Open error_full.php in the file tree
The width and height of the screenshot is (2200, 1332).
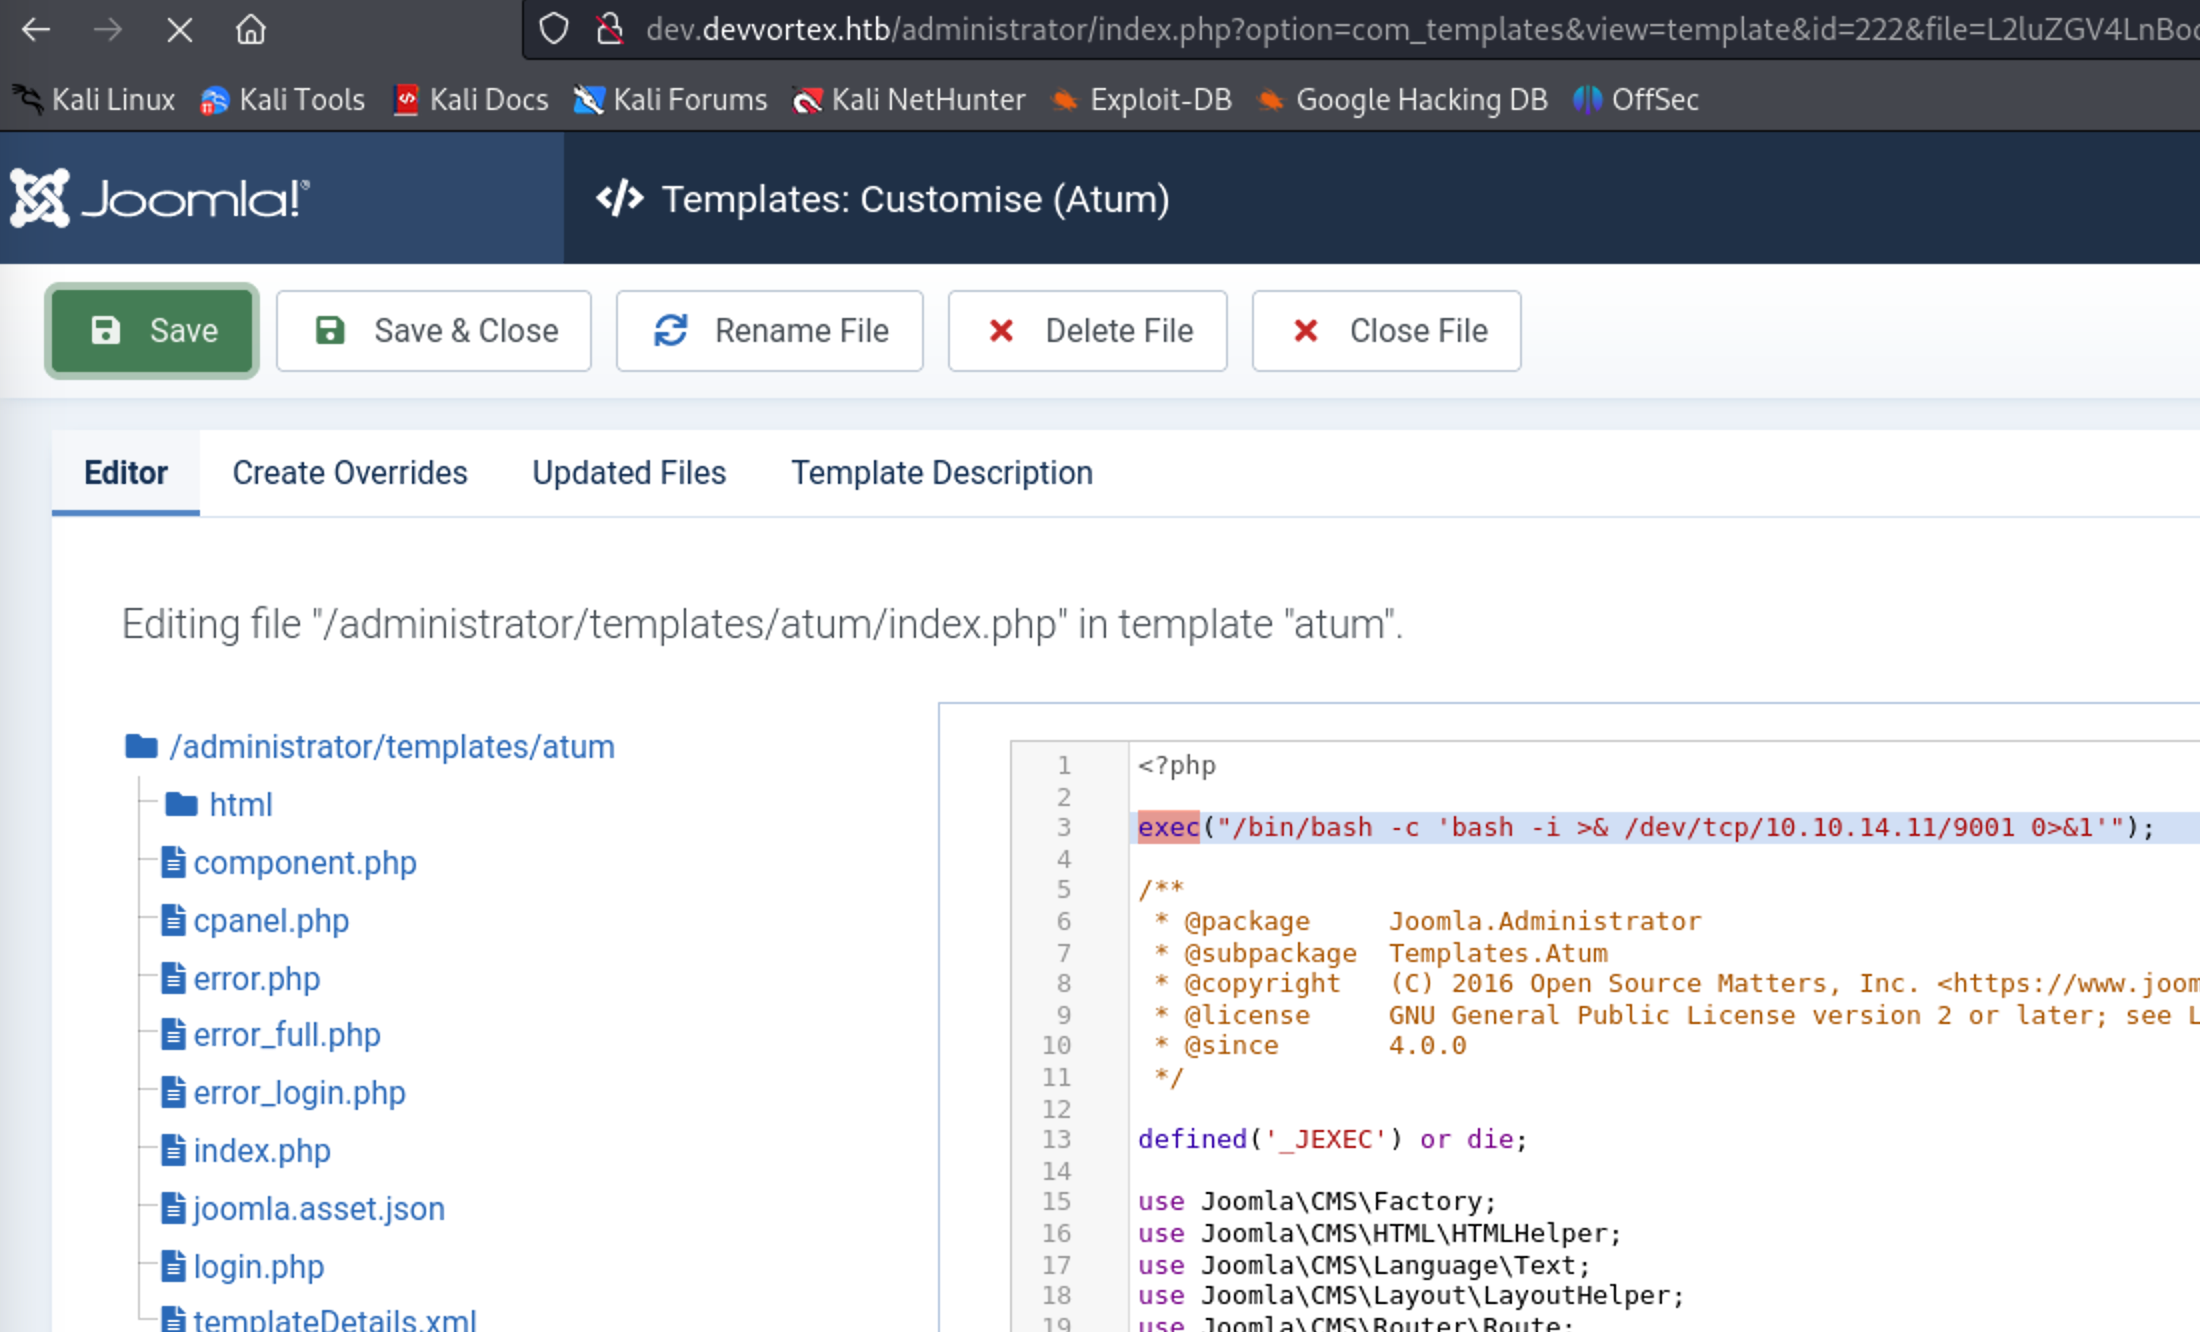pyautogui.click(x=287, y=1035)
